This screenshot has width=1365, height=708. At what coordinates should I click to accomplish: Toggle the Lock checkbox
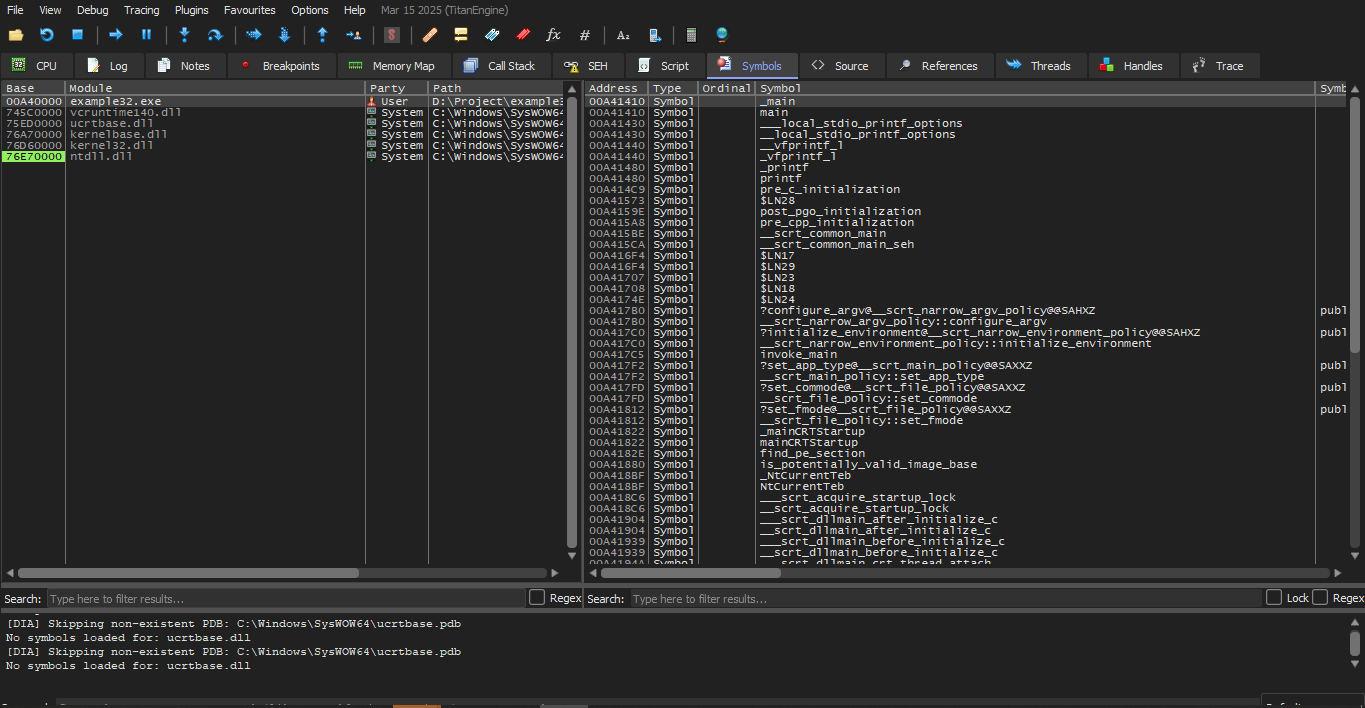tap(1274, 598)
